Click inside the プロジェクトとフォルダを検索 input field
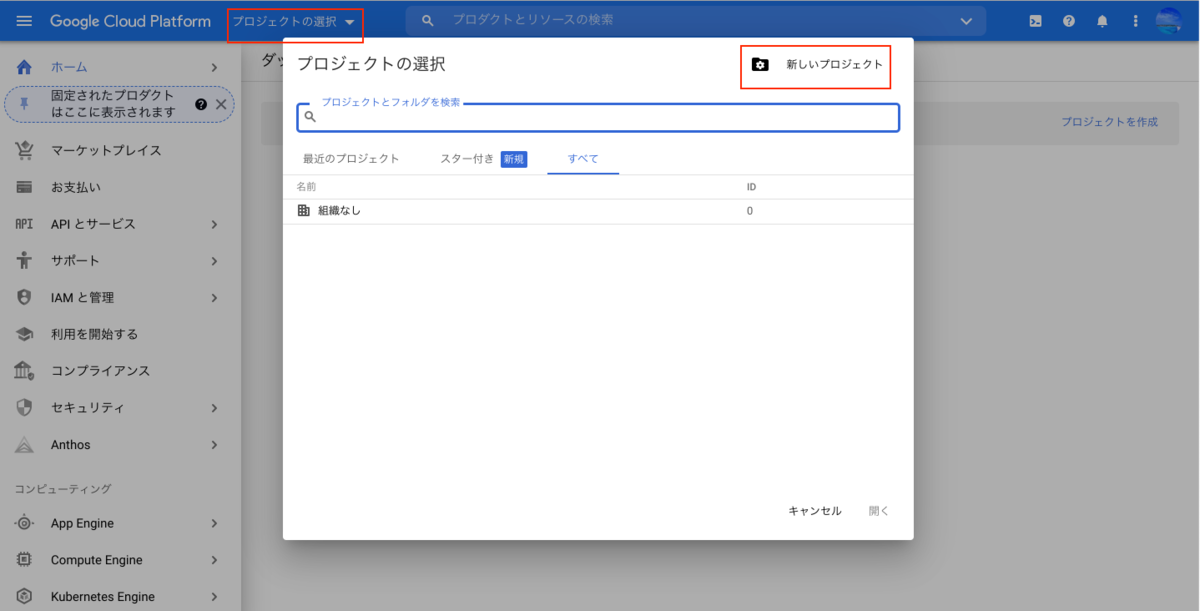 point(598,118)
